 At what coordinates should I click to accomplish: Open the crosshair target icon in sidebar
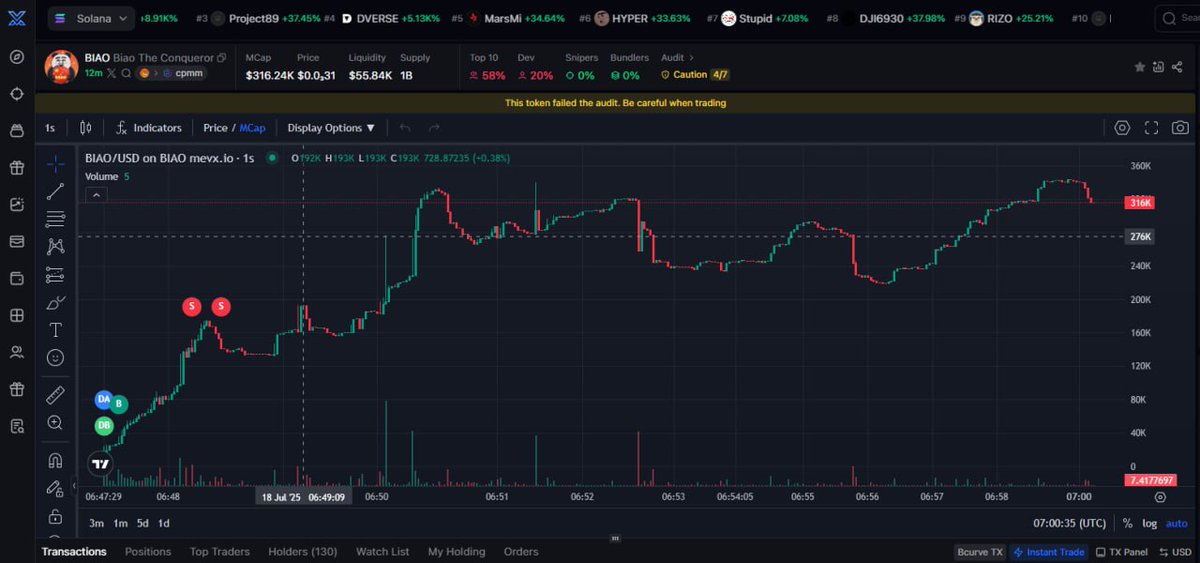[x=17, y=93]
